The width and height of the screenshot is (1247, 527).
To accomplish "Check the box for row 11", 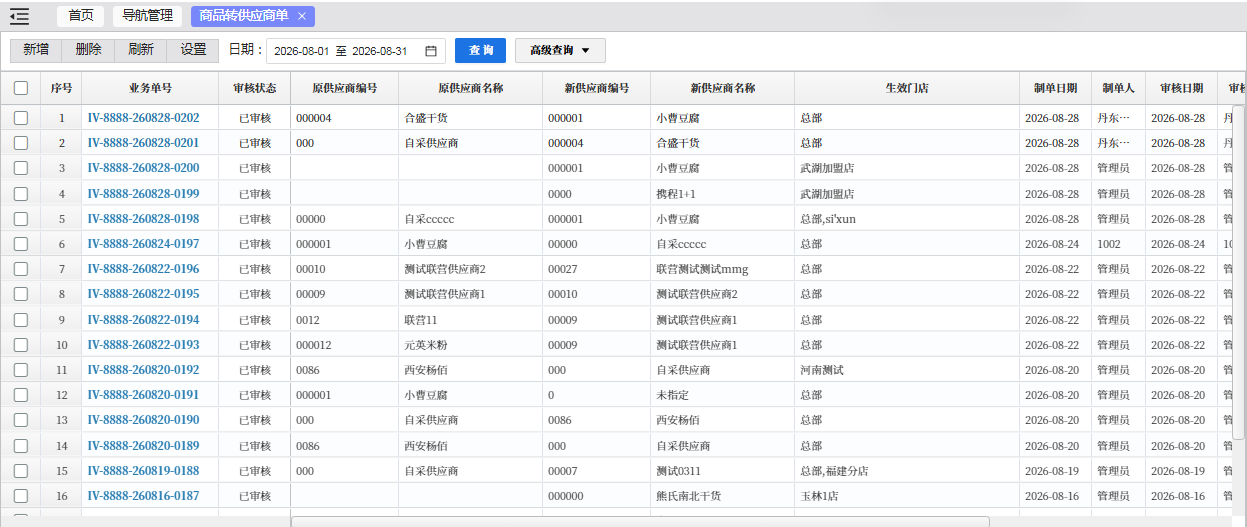I will coord(21,370).
